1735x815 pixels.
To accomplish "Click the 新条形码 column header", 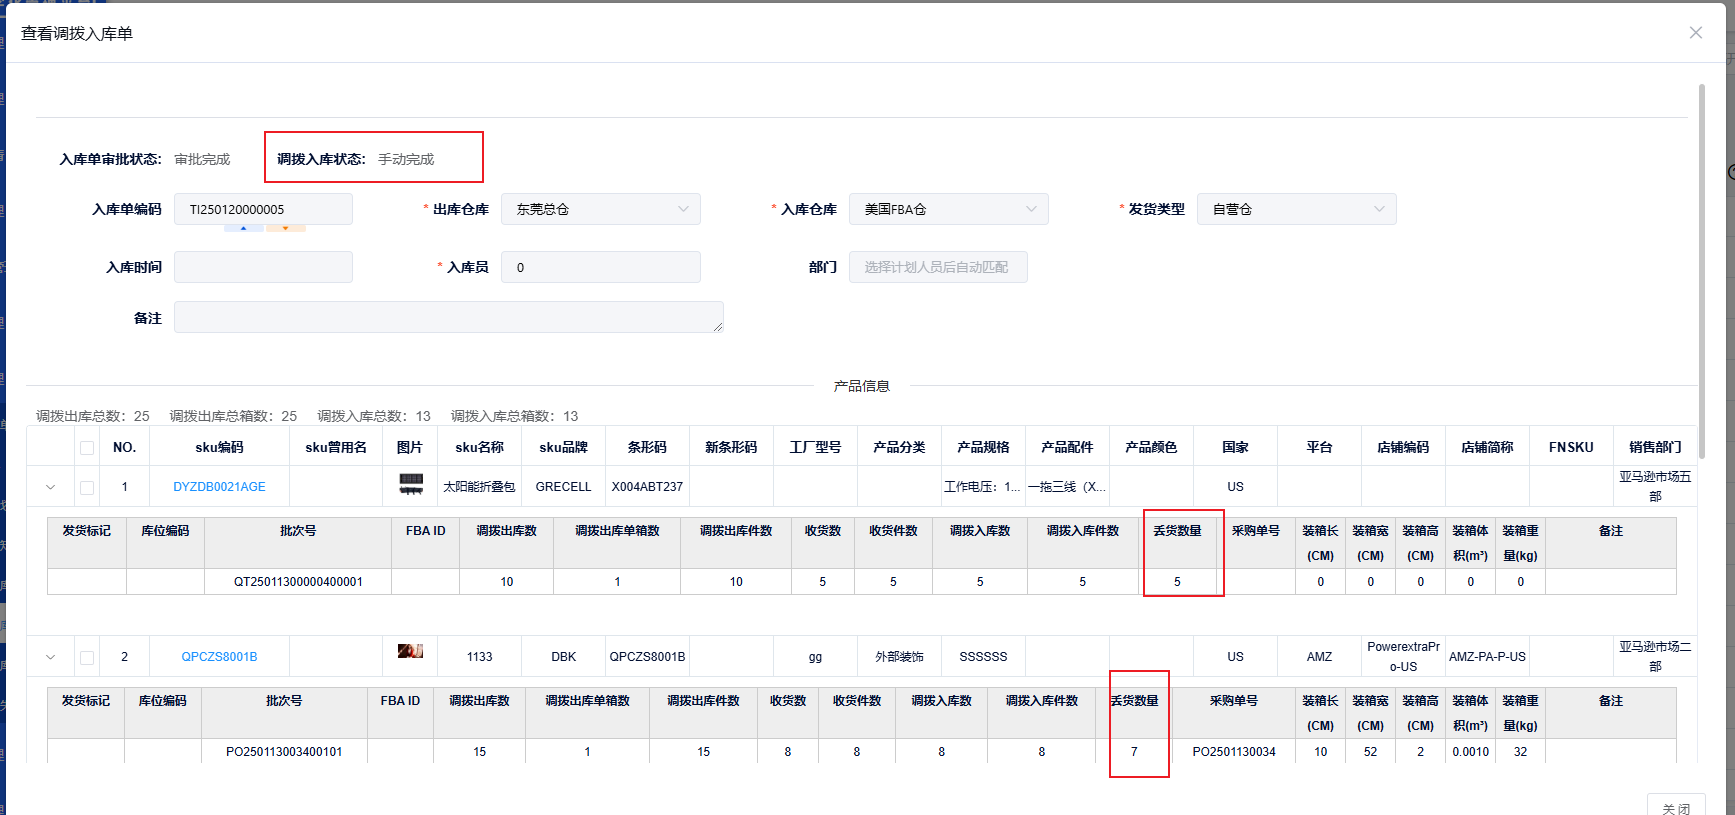I will 731,447.
